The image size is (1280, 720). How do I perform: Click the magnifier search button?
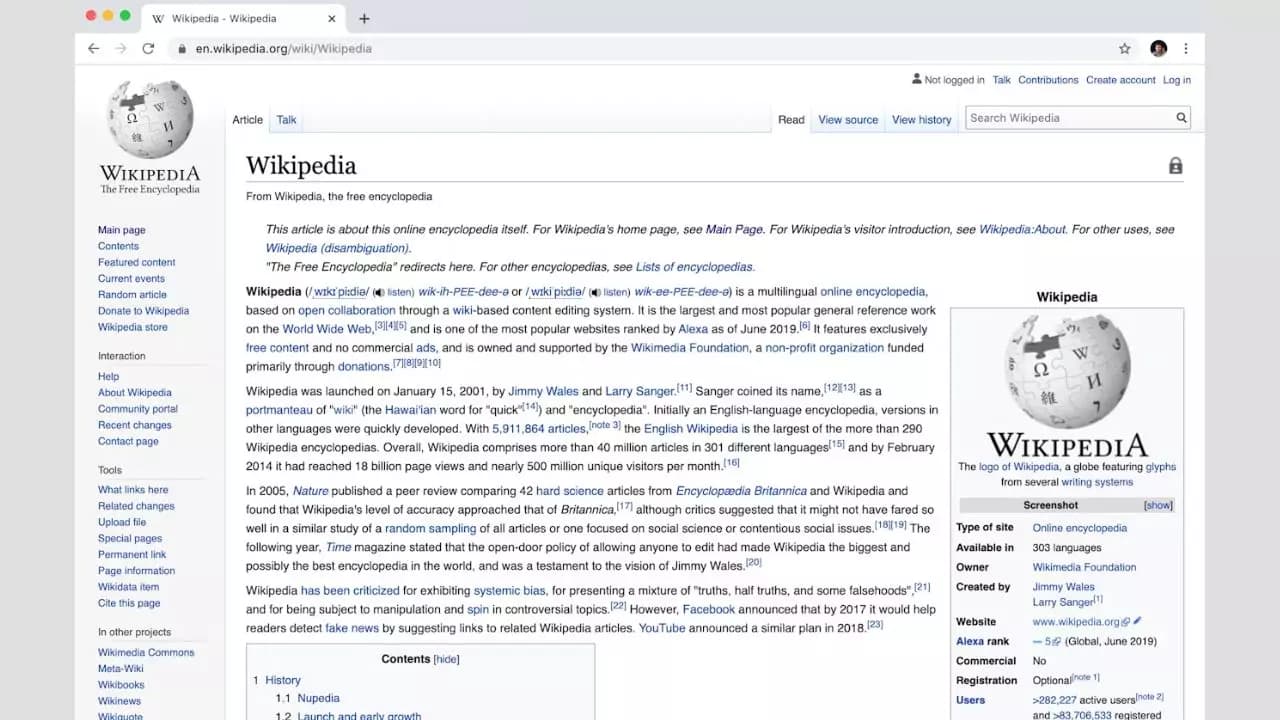pyautogui.click(x=1181, y=118)
